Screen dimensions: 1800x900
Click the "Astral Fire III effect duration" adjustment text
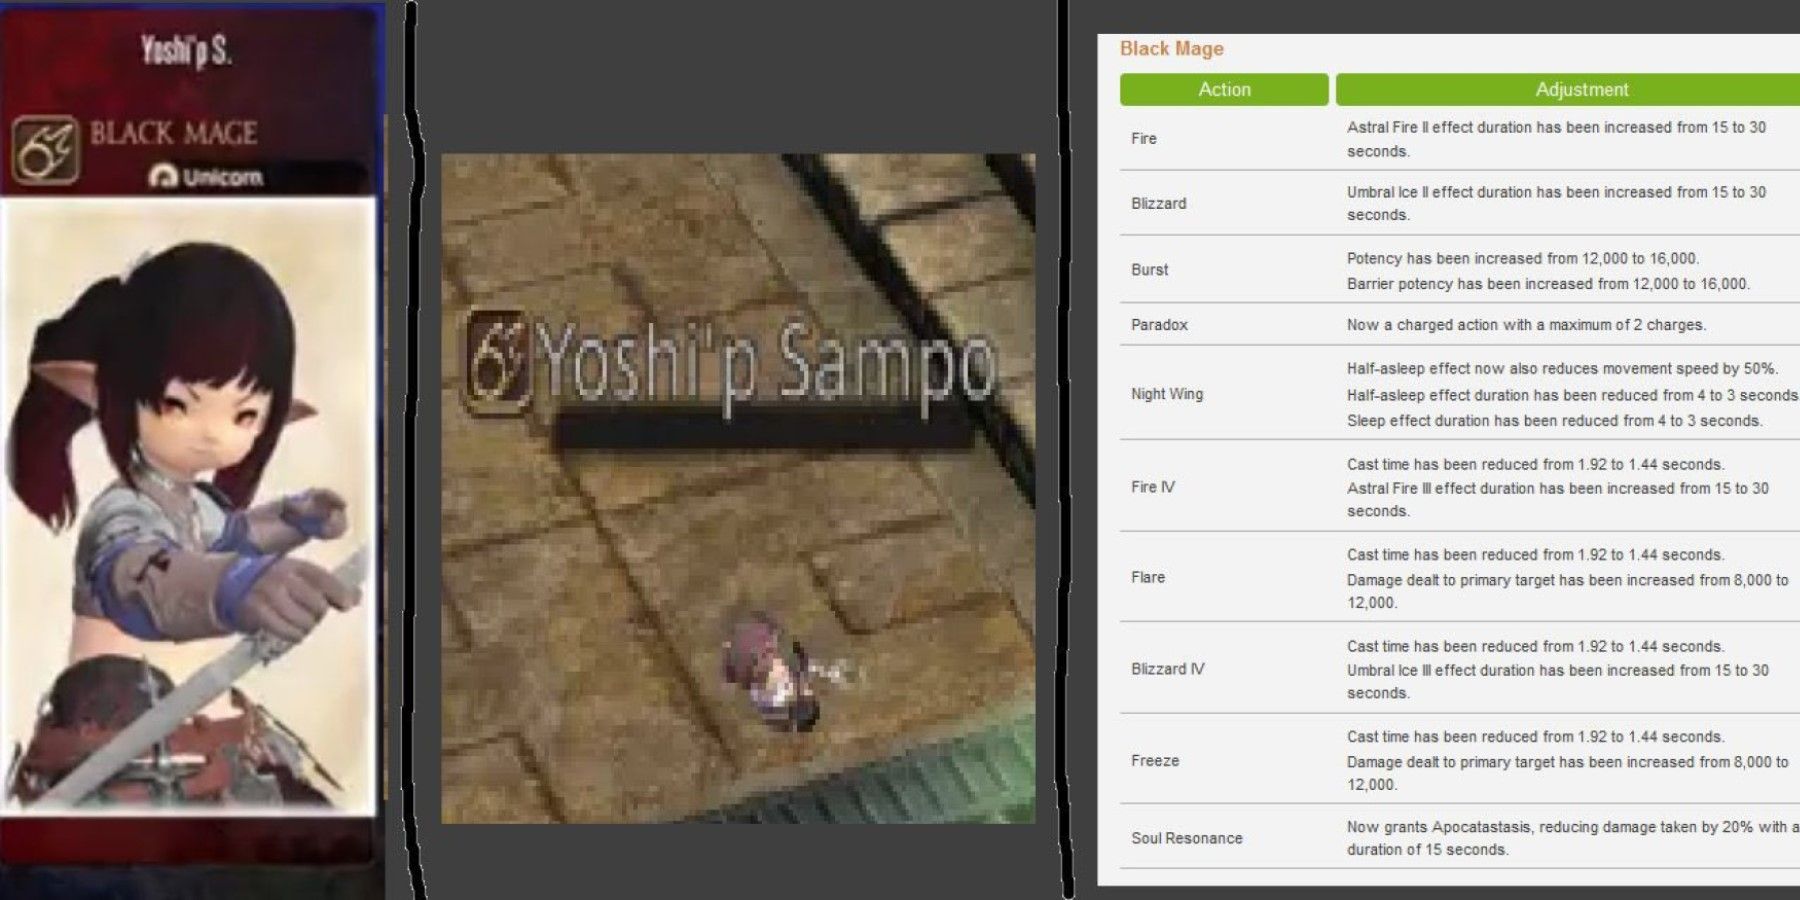1558,499
